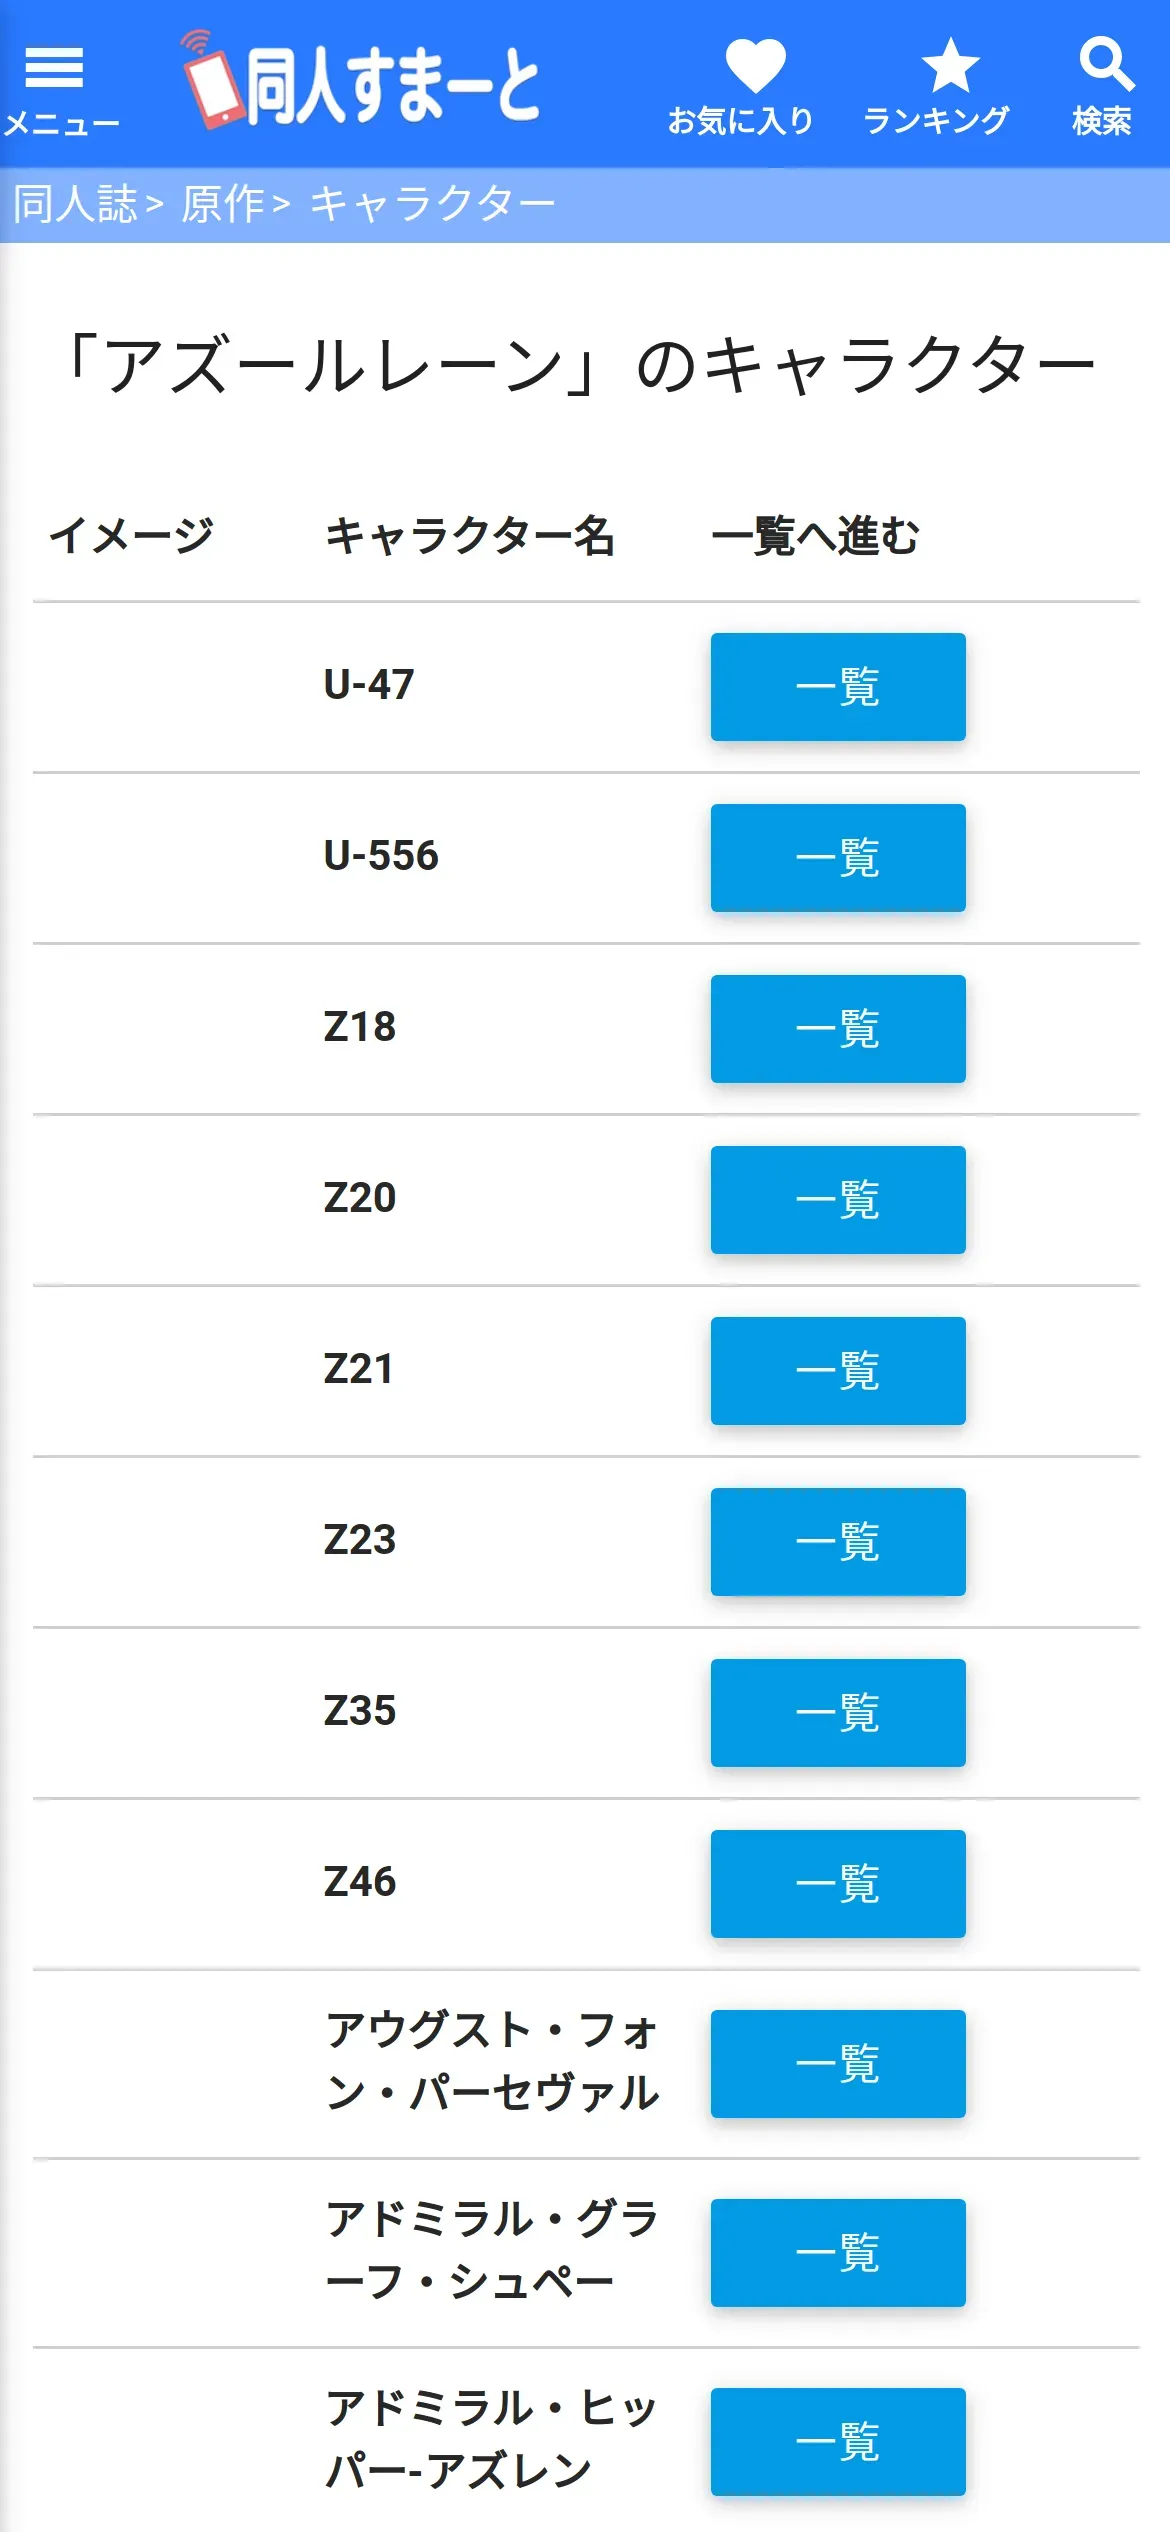Show the 一覧 list for Z46
Viewport: 1170px width, 2532px height.
click(838, 1884)
